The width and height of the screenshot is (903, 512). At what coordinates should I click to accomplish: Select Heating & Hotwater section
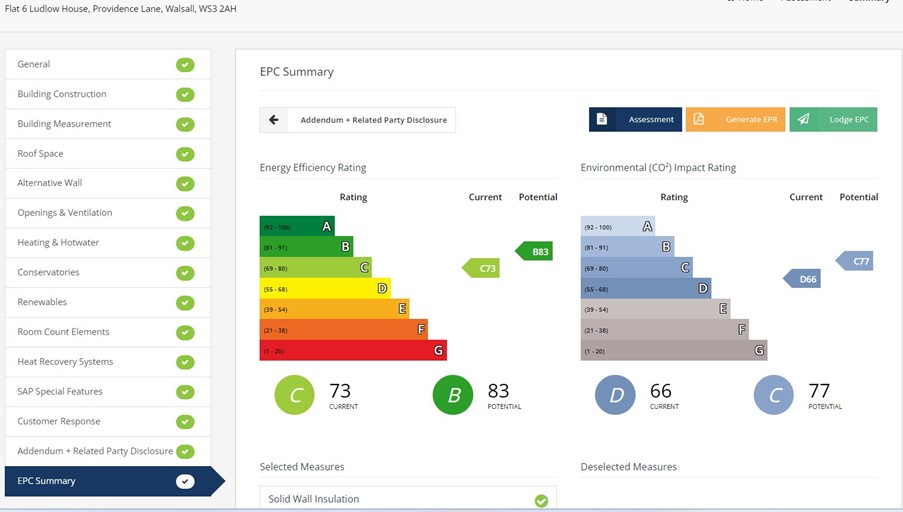108,243
